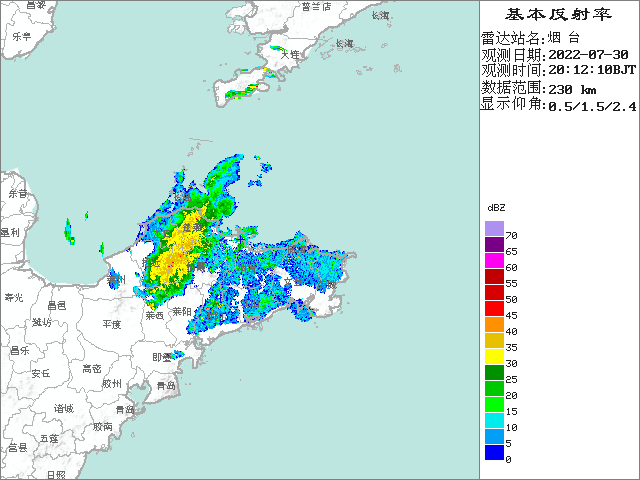Click the 基本反射率 title text

558,14
